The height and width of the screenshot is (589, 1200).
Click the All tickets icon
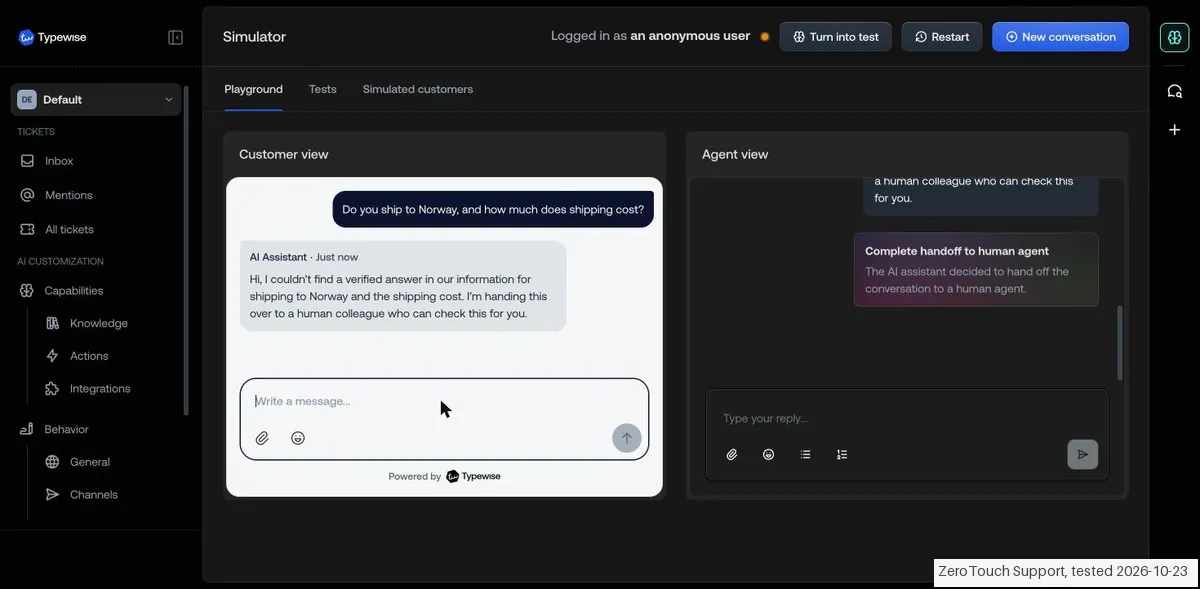[x=27, y=229]
